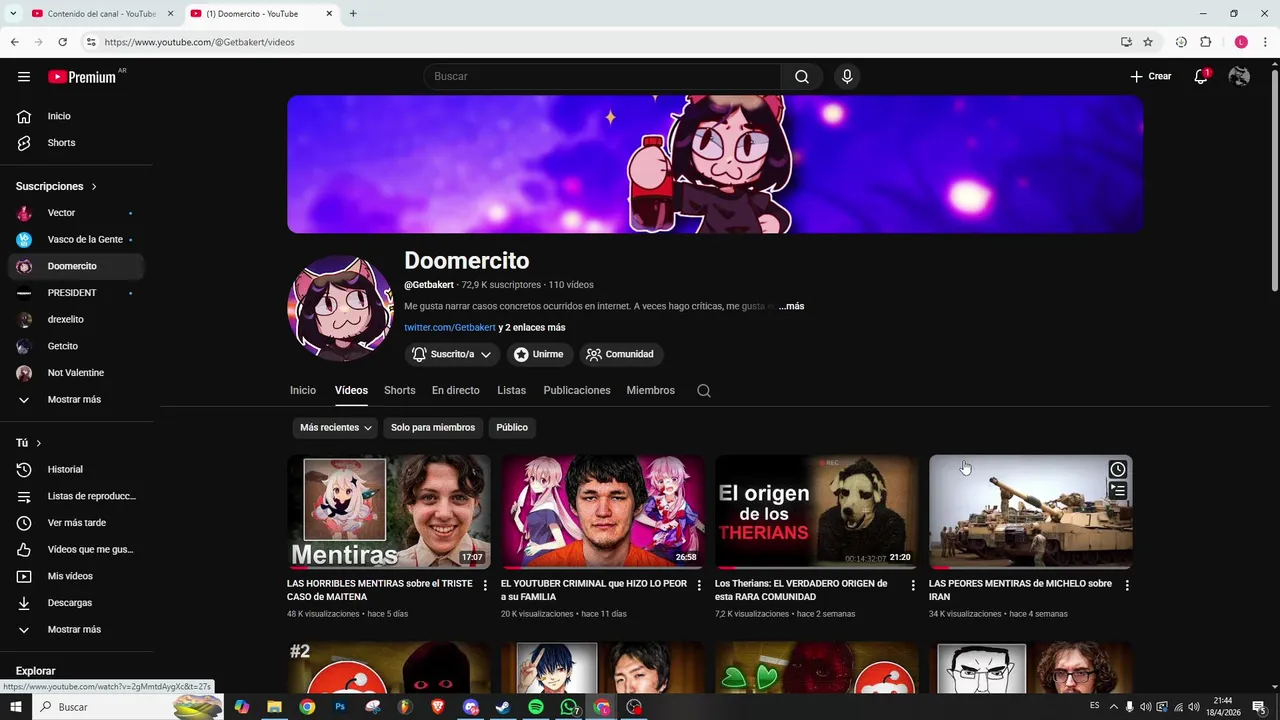The height and width of the screenshot is (720, 1280).
Task: Filter videos by Público chip
Action: click(512, 428)
